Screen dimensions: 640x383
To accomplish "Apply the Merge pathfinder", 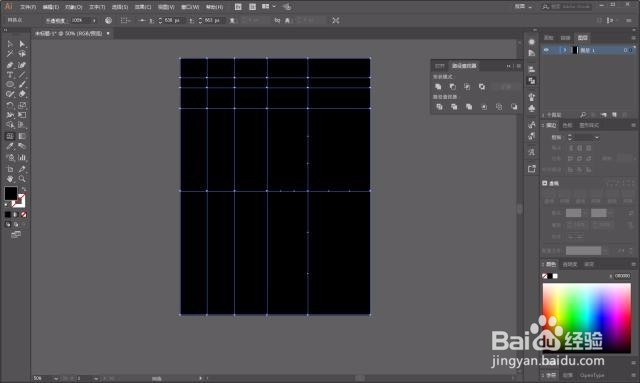I will pos(469,107).
